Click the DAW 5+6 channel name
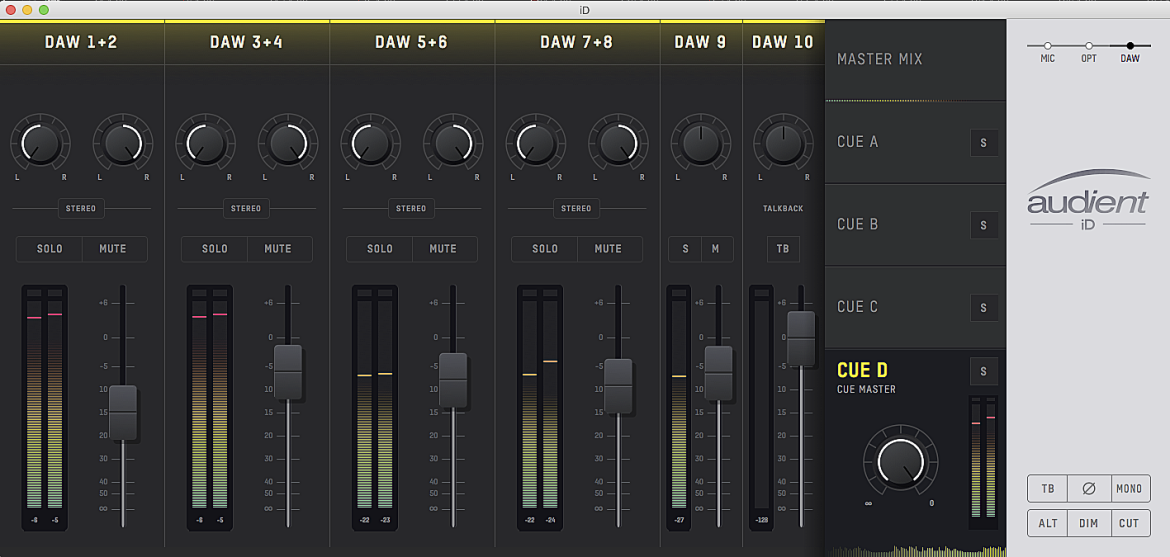The image size is (1170, 557). tap(411, 43)
